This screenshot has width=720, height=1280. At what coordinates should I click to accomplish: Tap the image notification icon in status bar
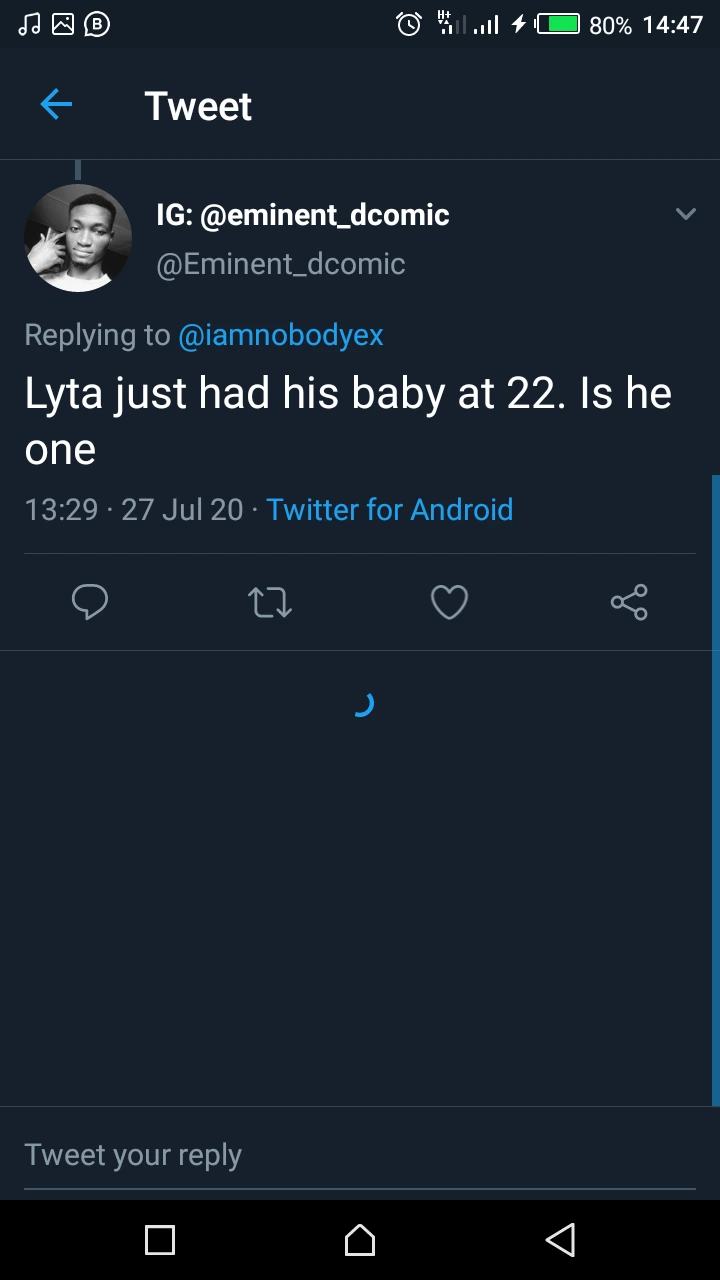click(x=63, y=24)
